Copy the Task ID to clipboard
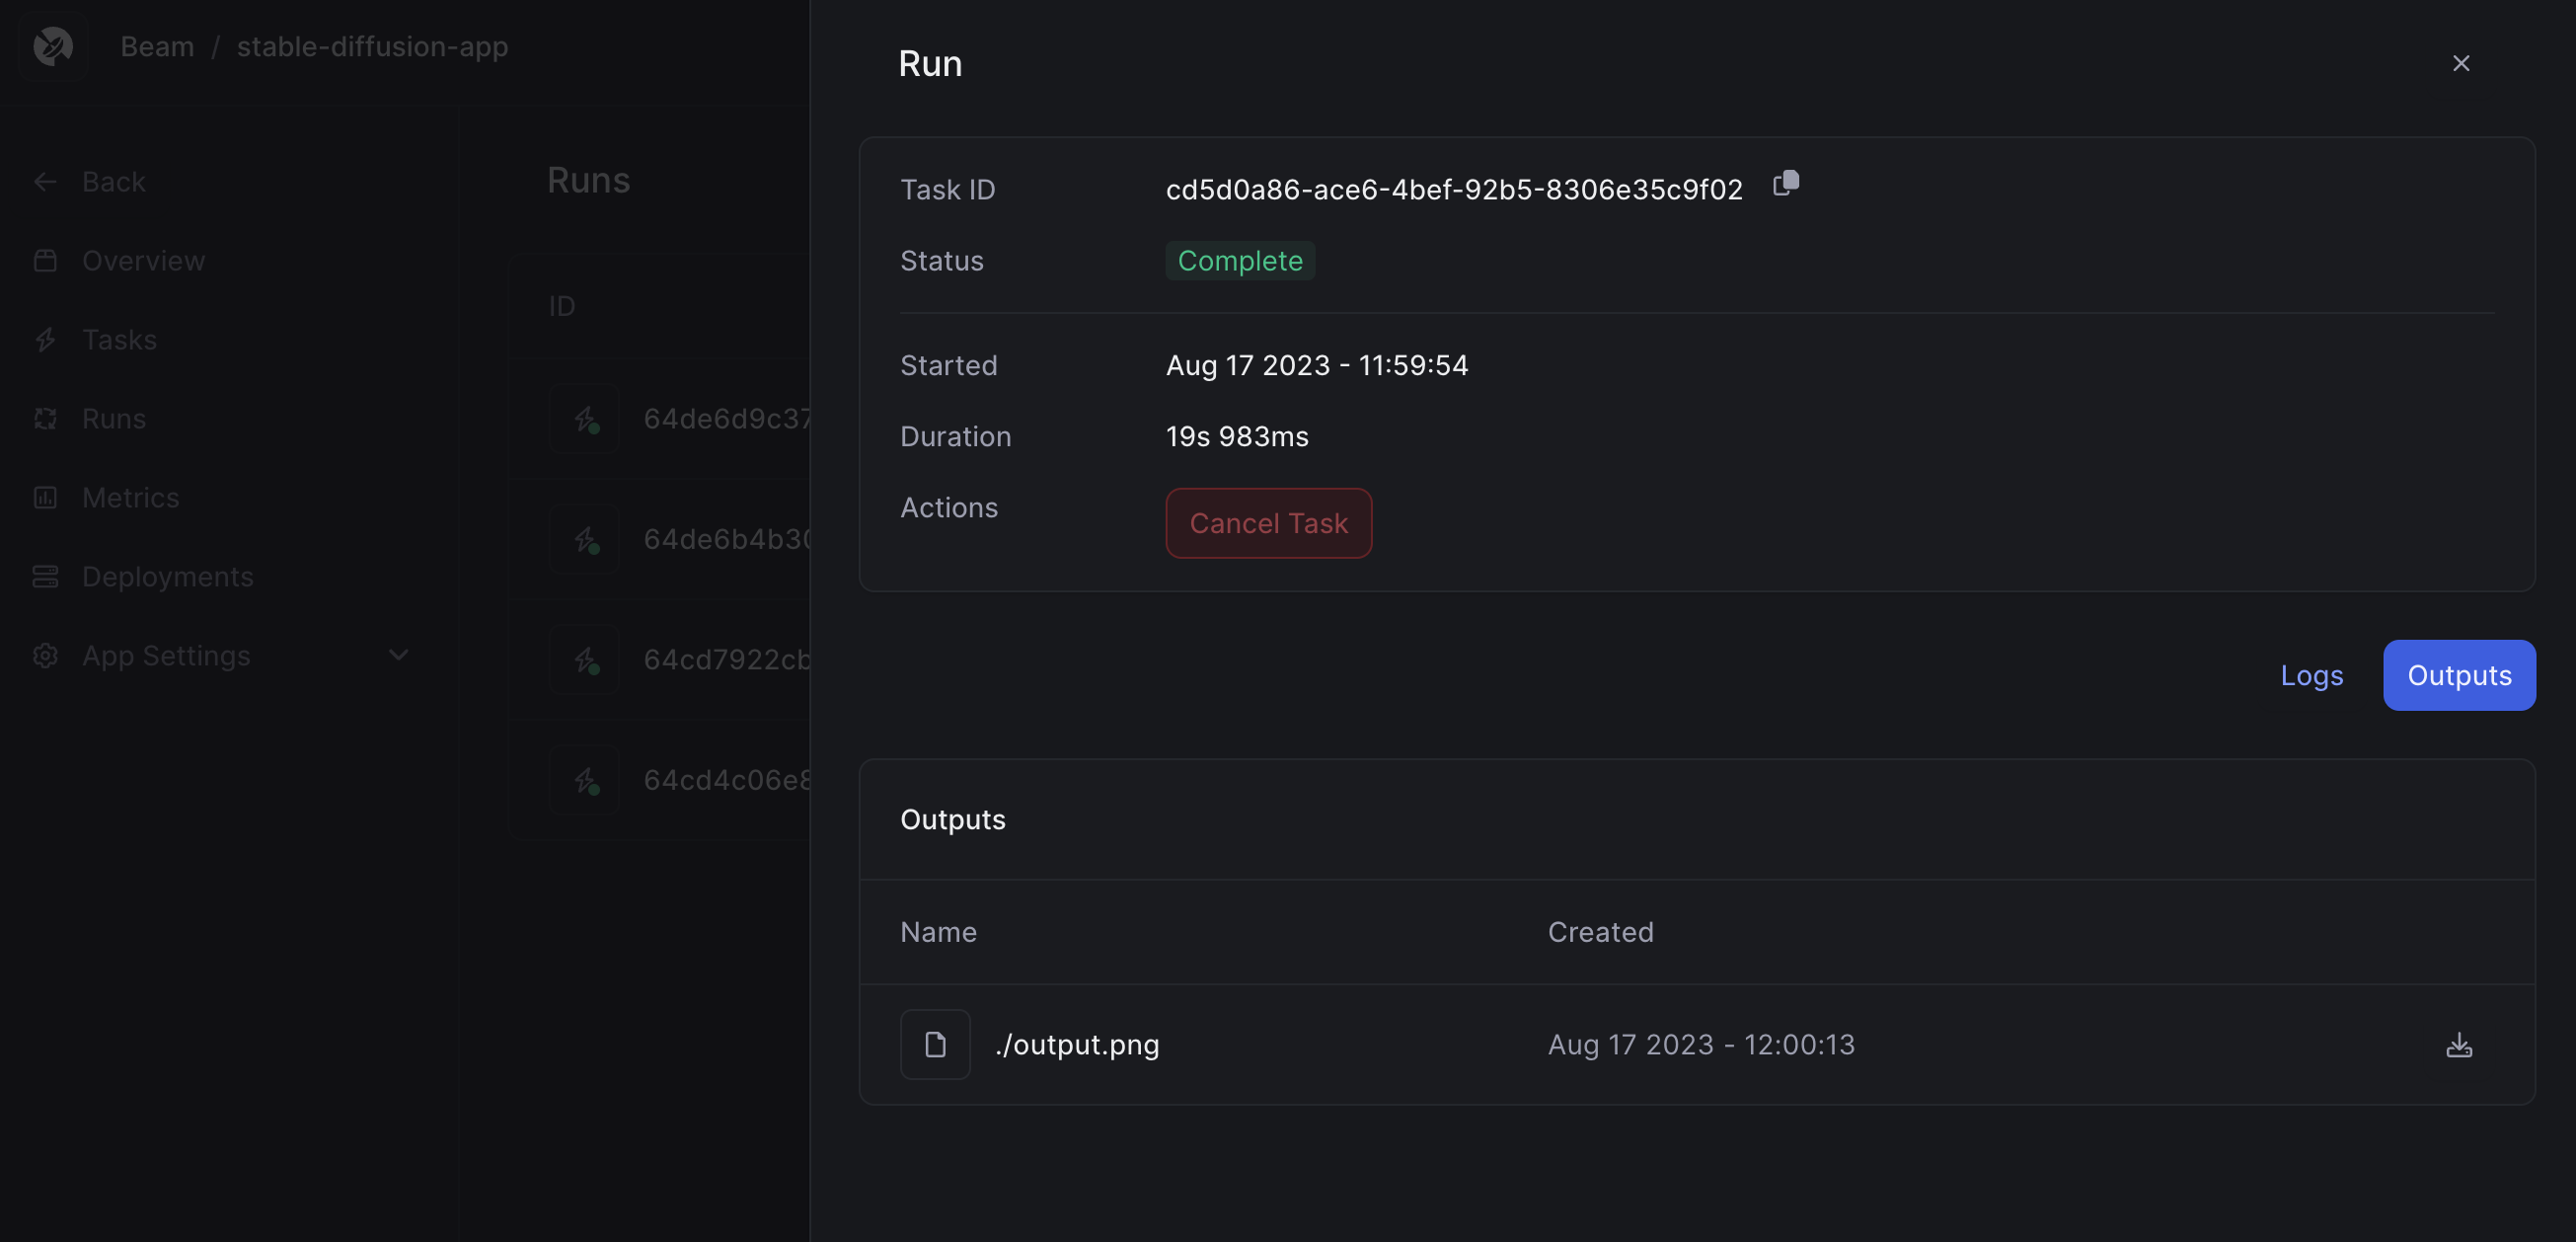 click(1785, 184)
